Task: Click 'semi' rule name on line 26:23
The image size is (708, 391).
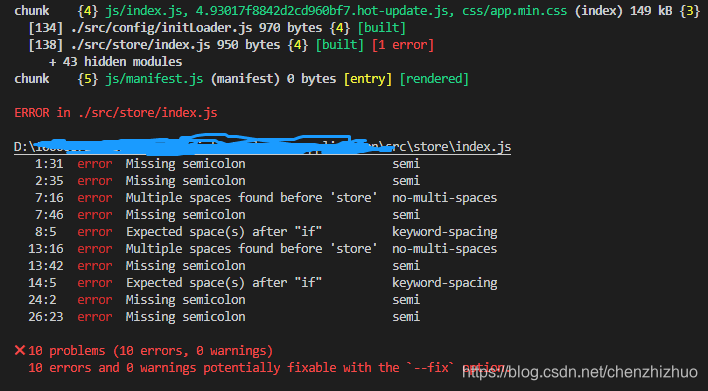Action: (406, 317)
